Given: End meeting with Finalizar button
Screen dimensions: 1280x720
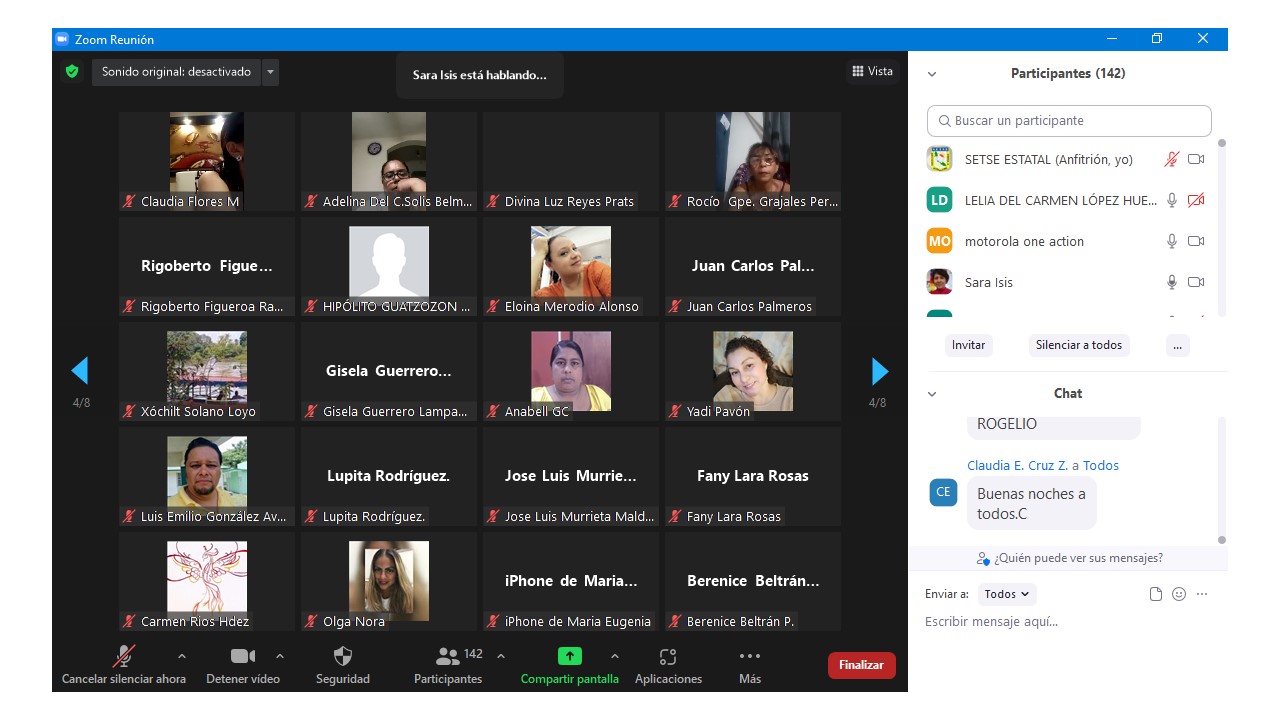Looking at the screenshot, I should 862,665.
